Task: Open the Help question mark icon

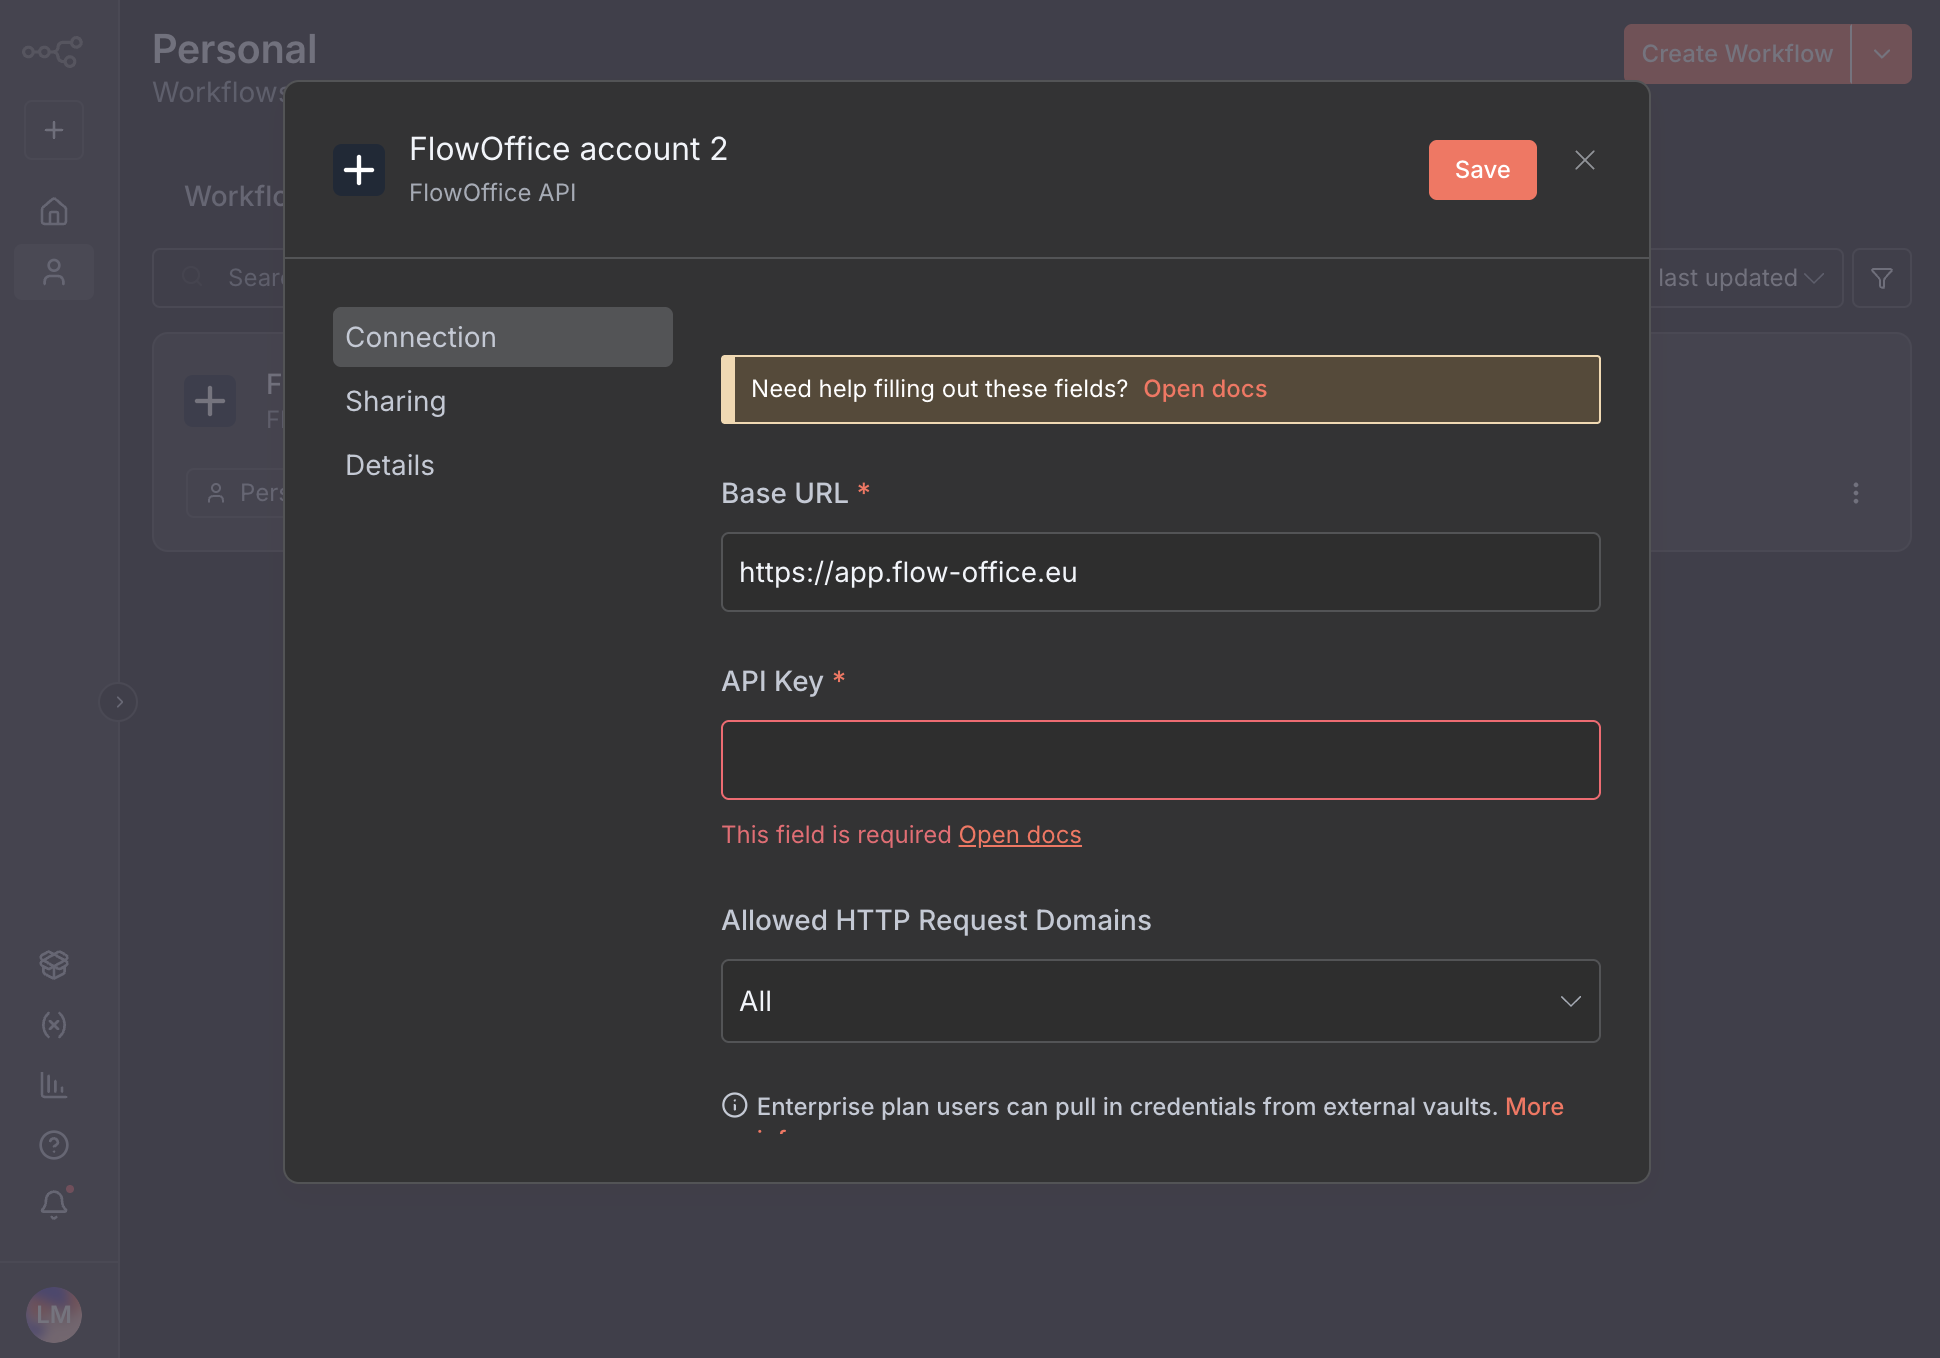Action: coord(54,1145)
